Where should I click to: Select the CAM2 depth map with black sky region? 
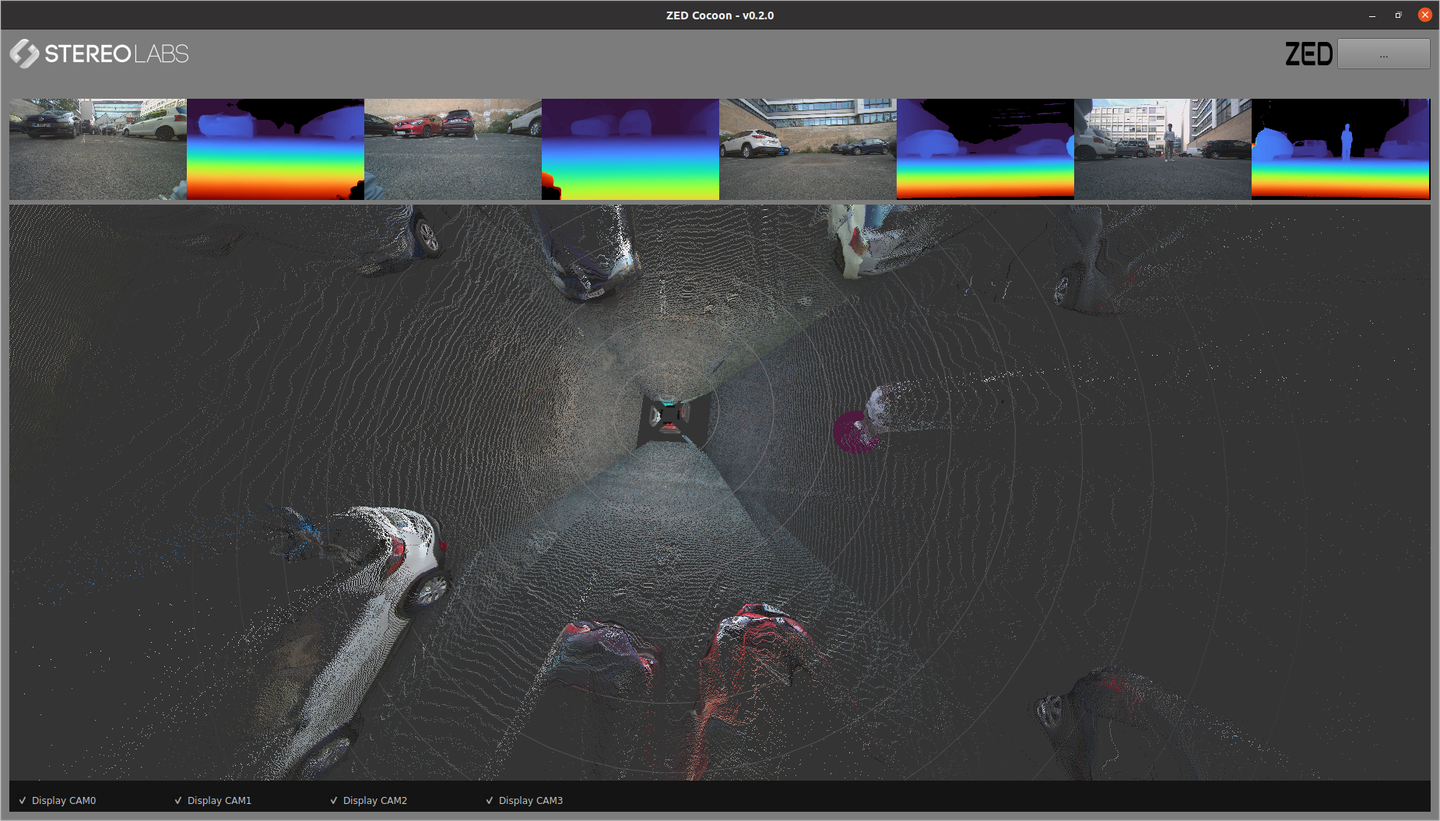[985, 148]
